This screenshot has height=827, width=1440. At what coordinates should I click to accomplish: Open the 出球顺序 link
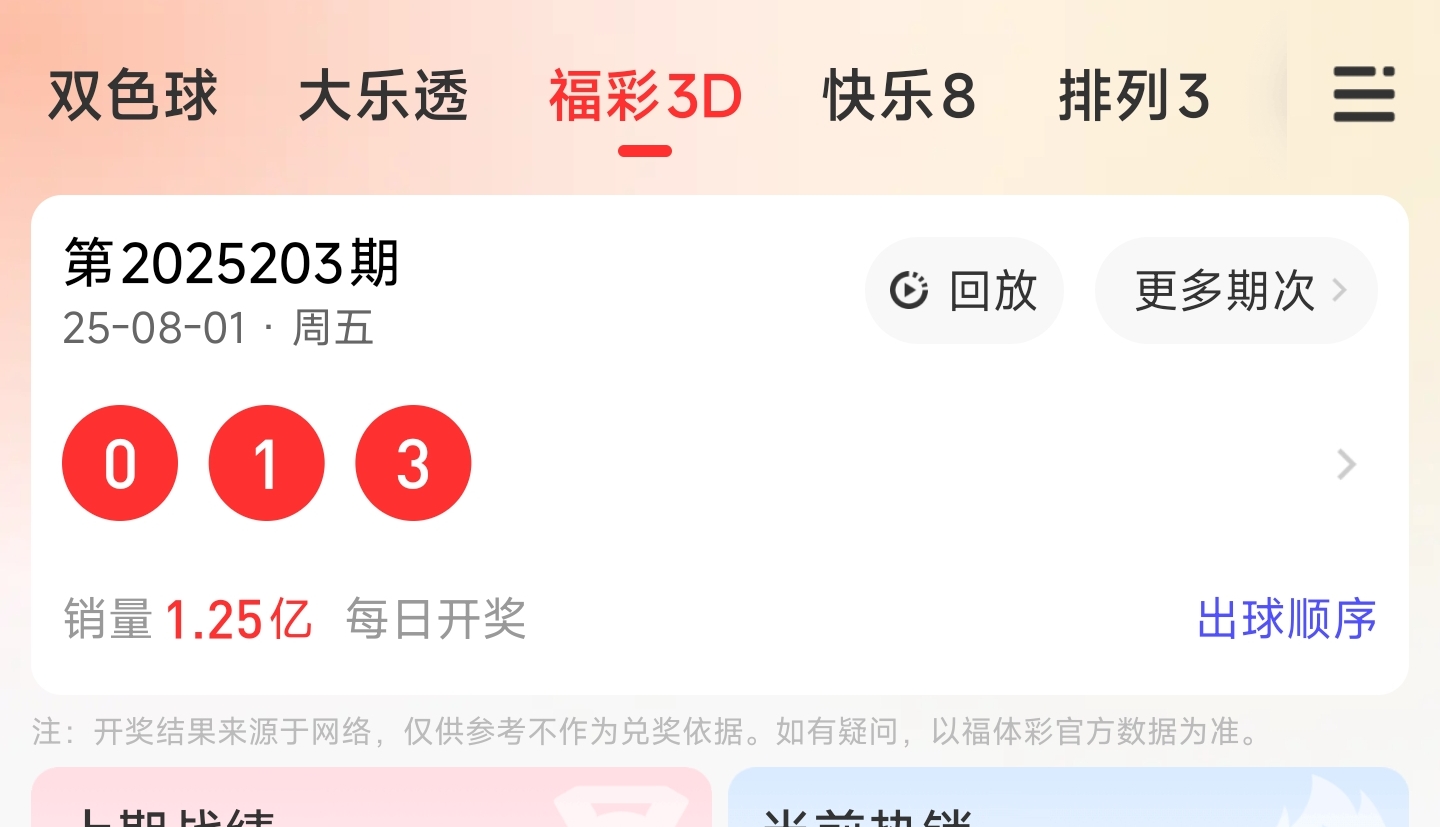[x=1287, y=619]
